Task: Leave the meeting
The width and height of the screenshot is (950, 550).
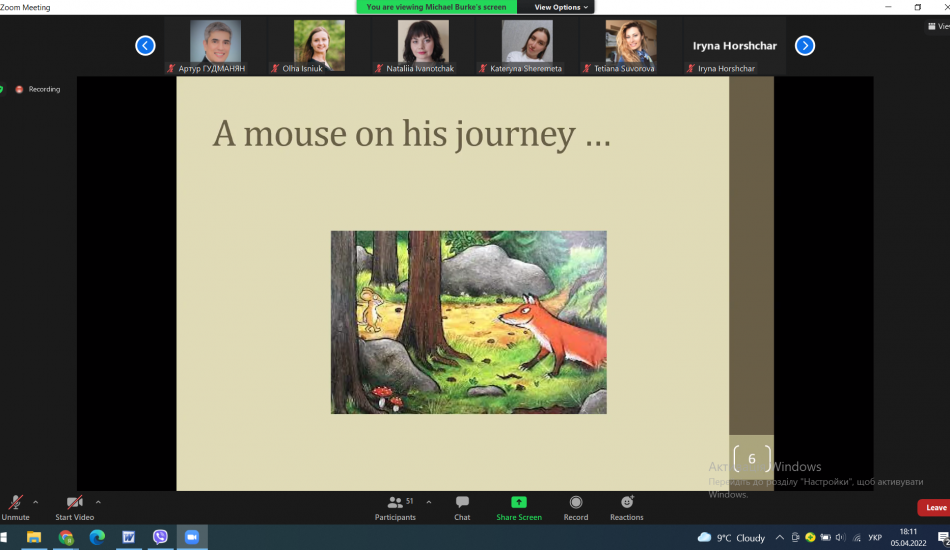Action: pos(935,508)
